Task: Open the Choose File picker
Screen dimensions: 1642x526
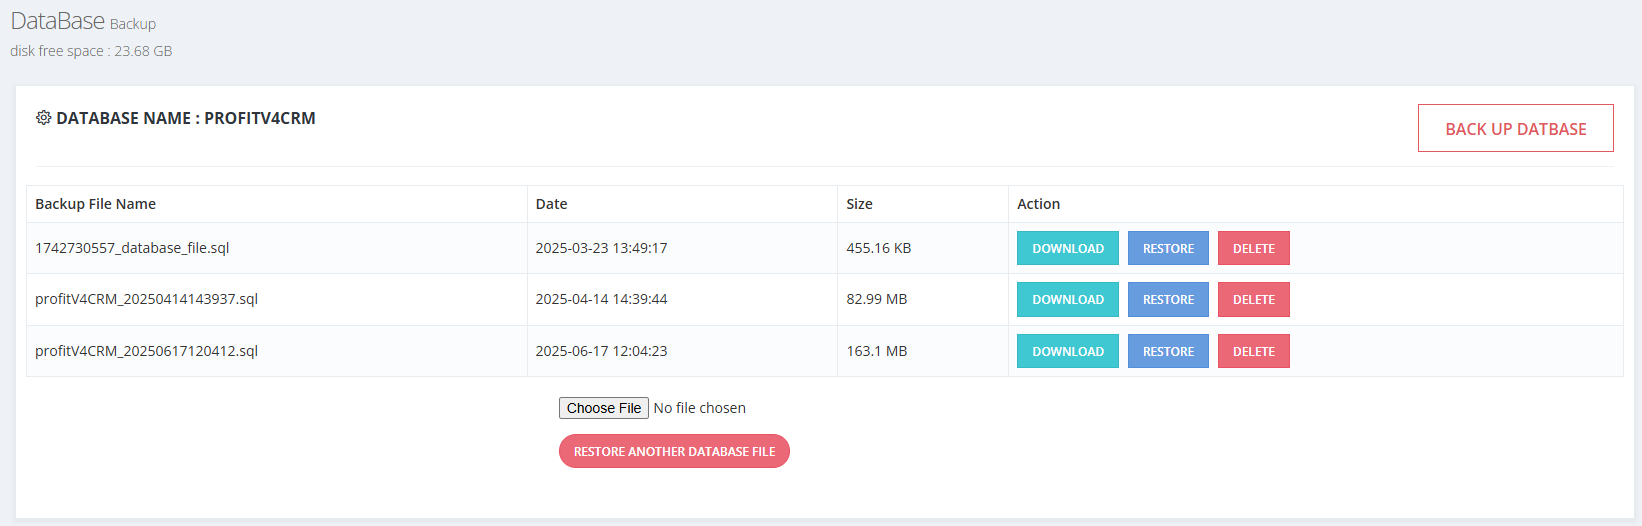Action: point(603,408)
